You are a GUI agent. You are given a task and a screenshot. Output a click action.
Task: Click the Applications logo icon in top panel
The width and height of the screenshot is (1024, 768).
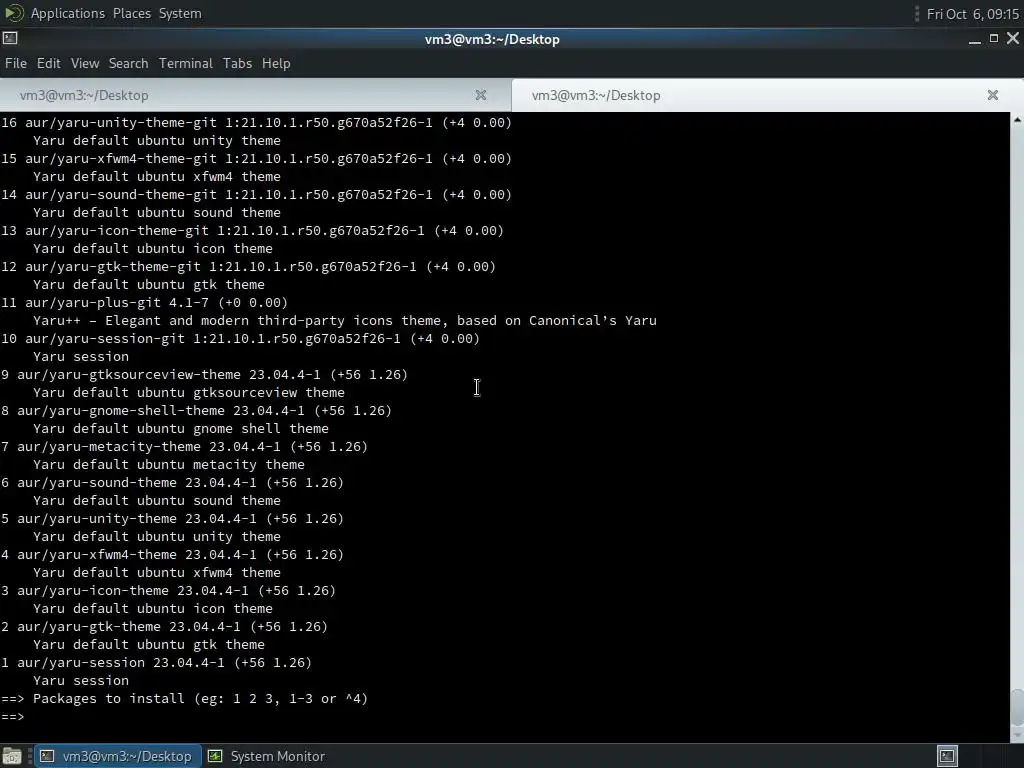(14, 13)
